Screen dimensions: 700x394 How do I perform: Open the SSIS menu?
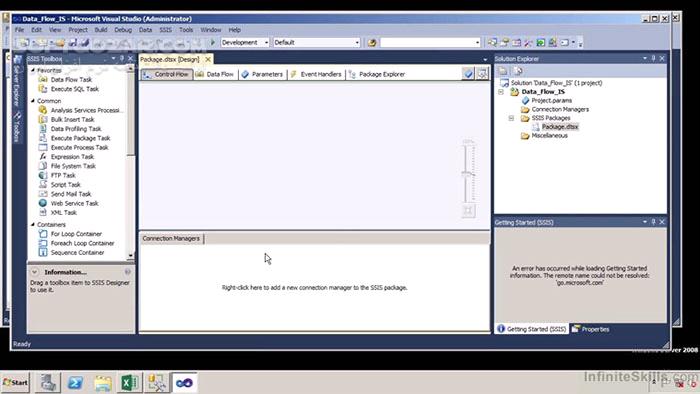[x=166, y=30]
